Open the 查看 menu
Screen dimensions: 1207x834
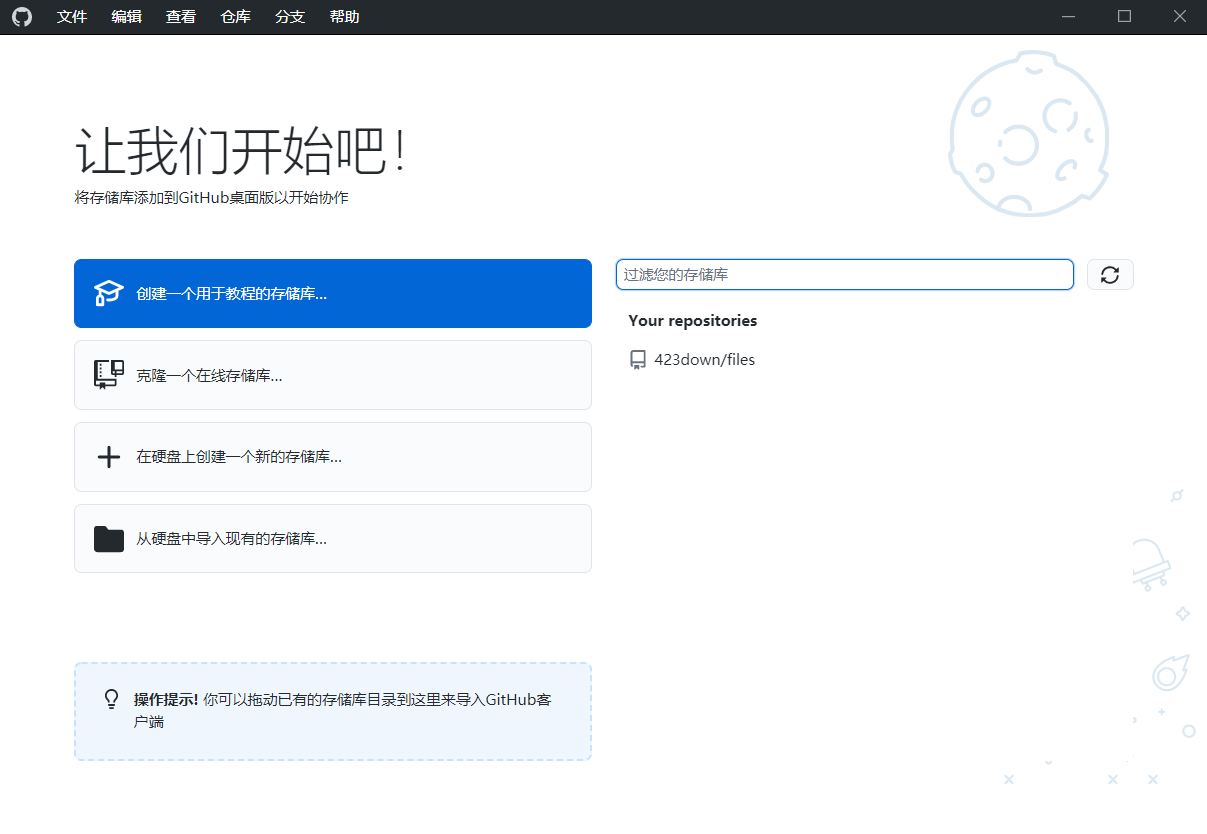tap(180, 17)
